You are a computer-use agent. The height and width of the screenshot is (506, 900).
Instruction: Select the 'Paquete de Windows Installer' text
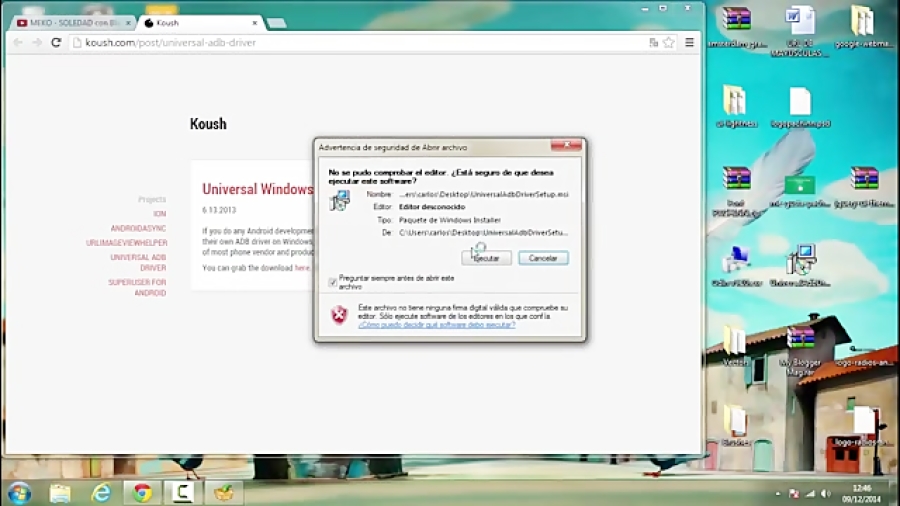[x=449, y=220]
